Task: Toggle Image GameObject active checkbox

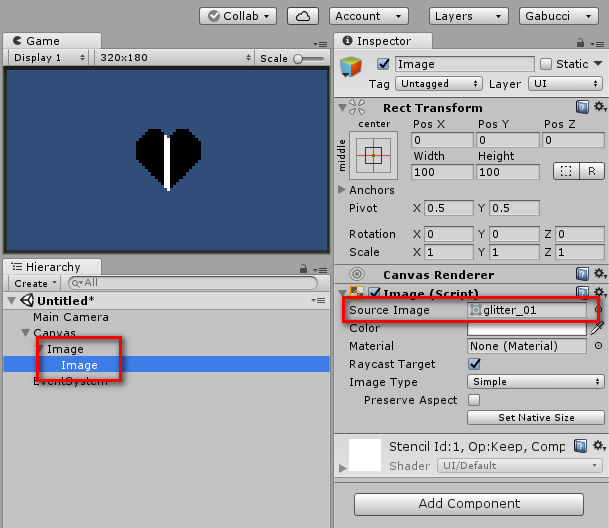Action: 383,64
